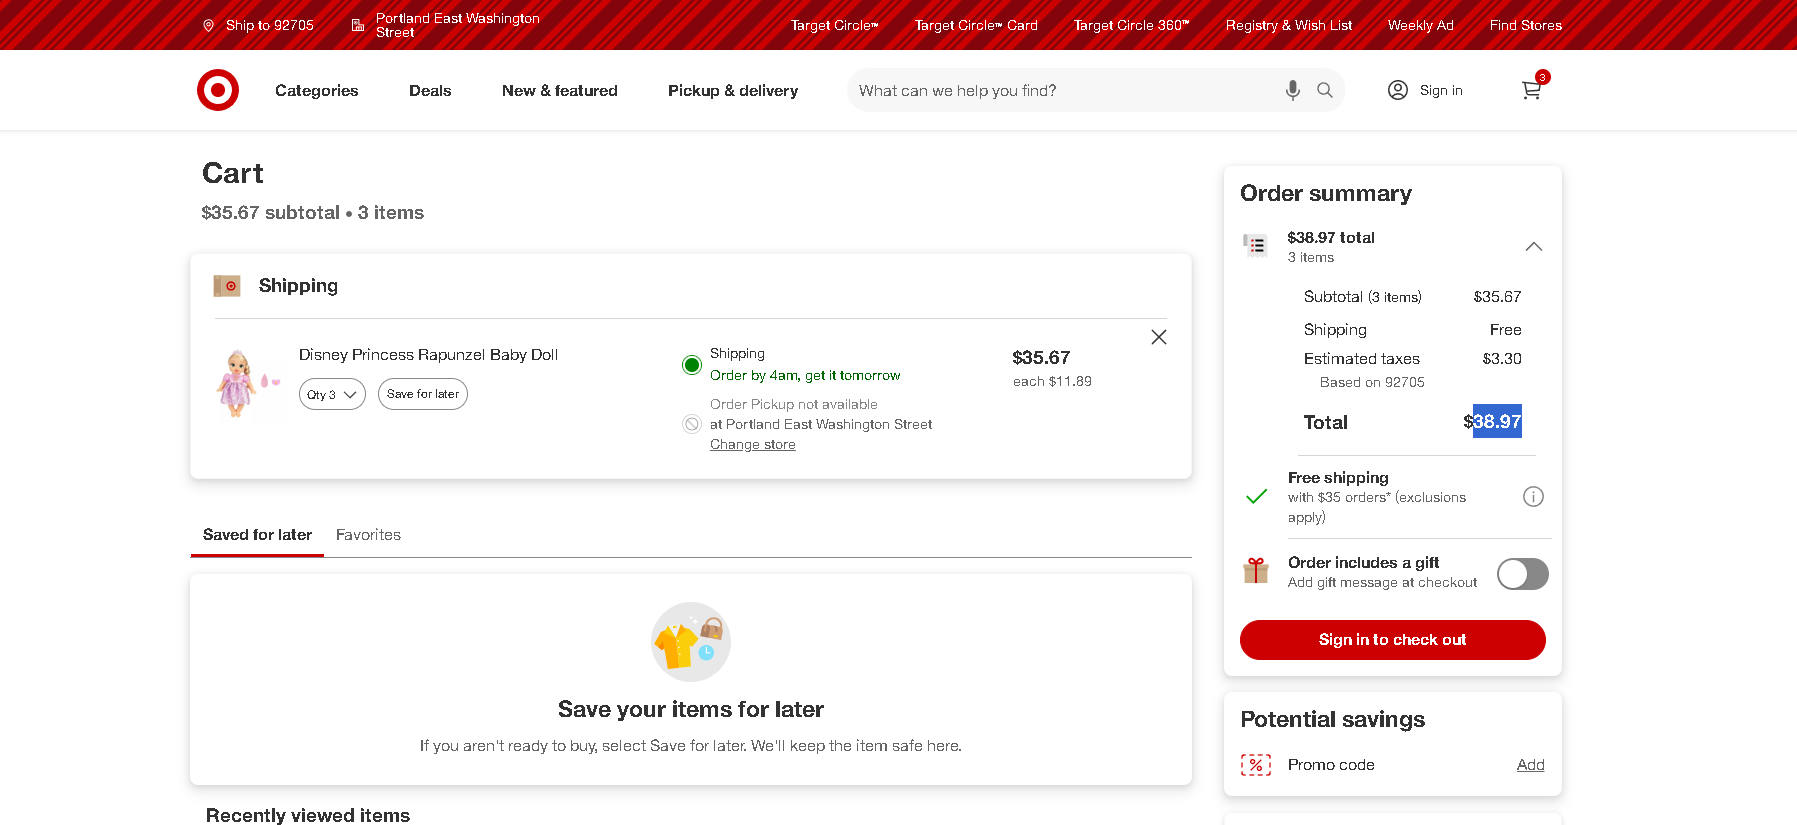Click the store building icon

click(357, 25)
